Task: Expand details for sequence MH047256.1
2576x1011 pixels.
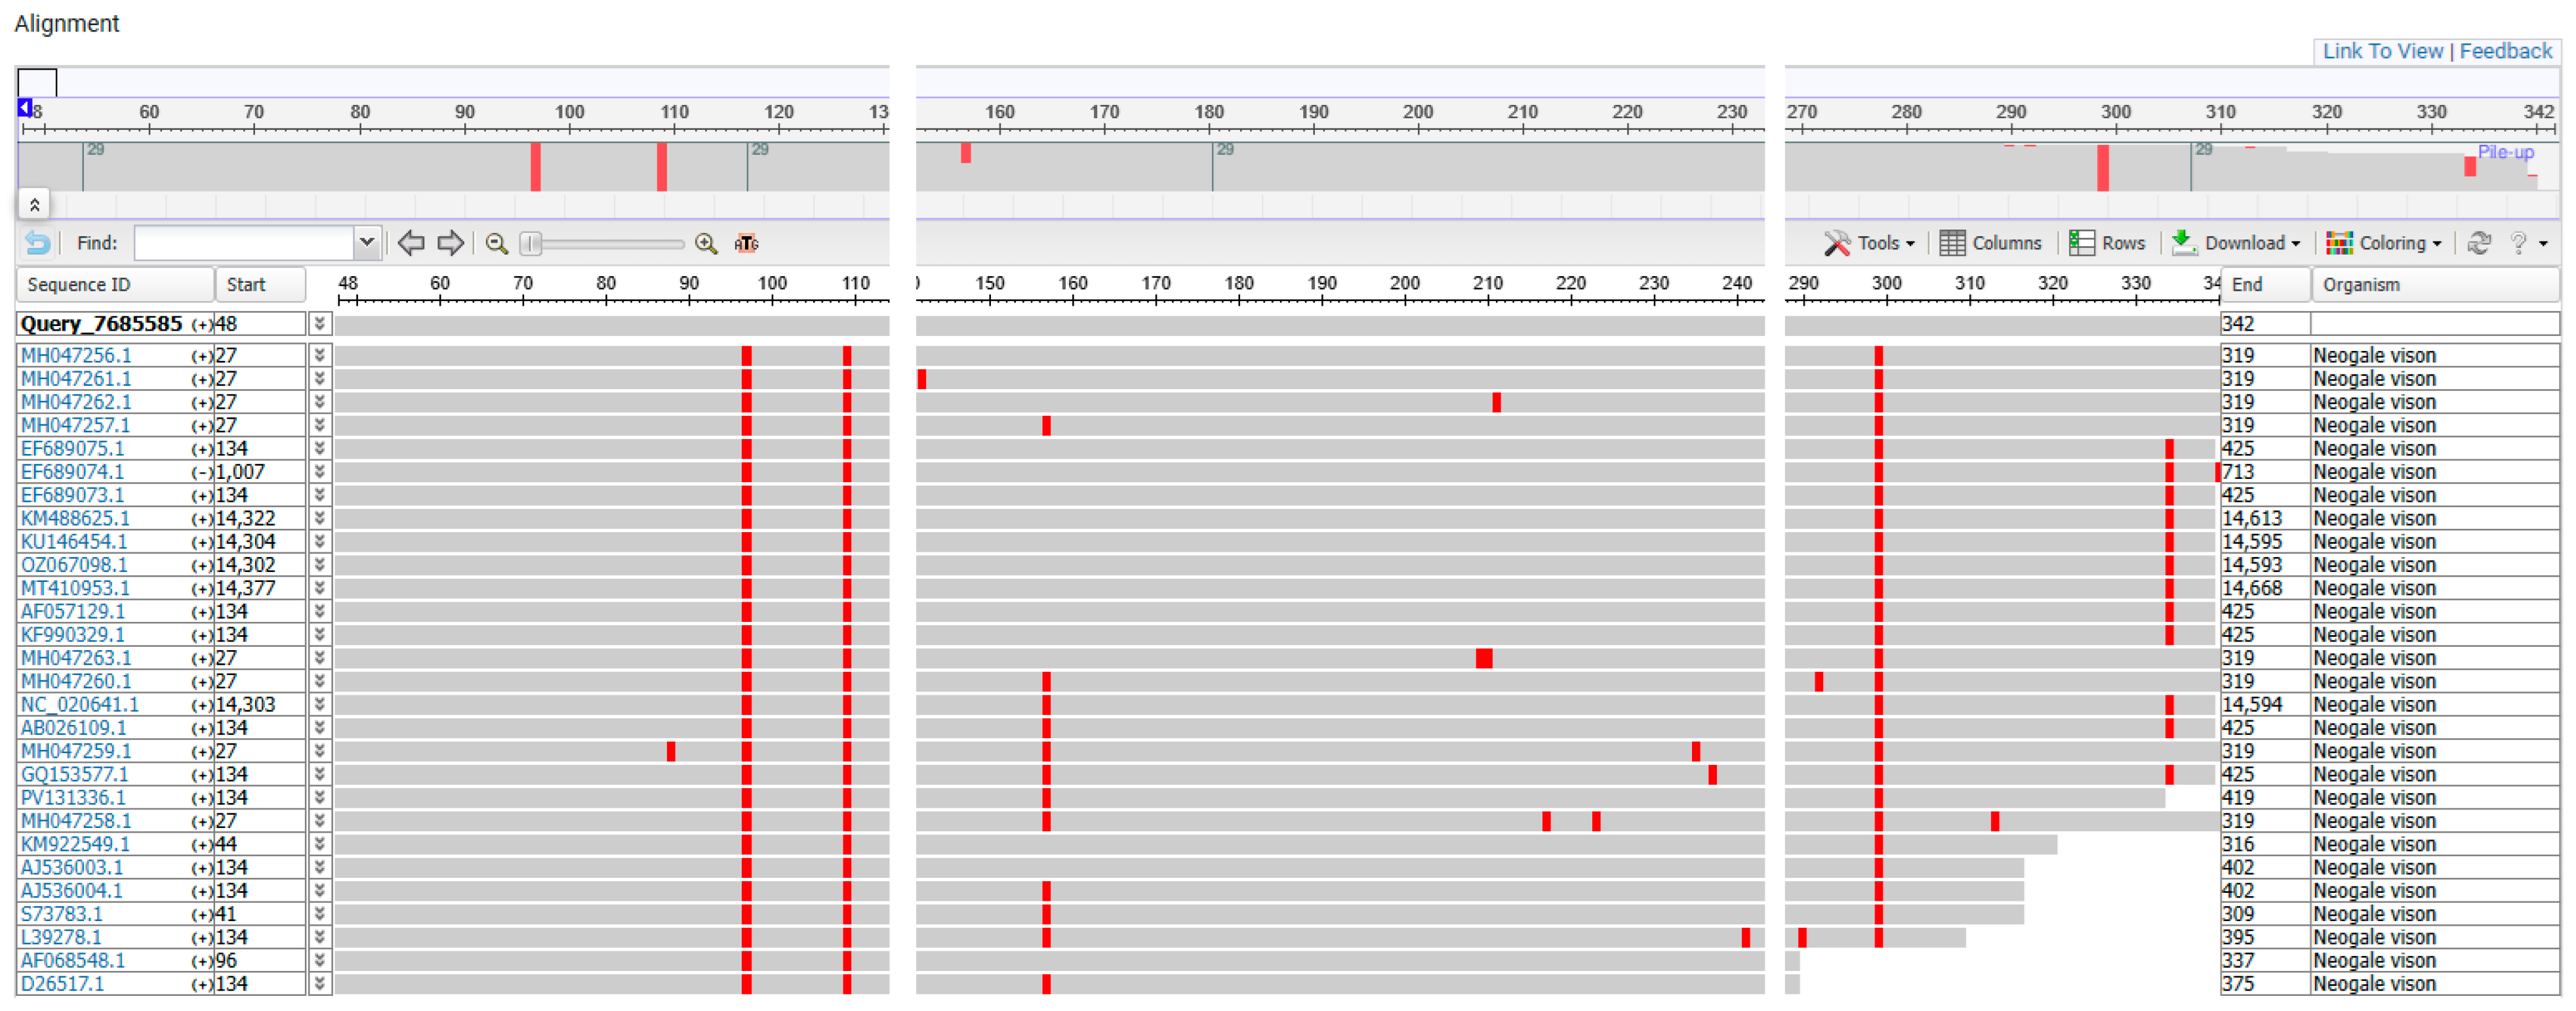Action: (x=319, y=354)
